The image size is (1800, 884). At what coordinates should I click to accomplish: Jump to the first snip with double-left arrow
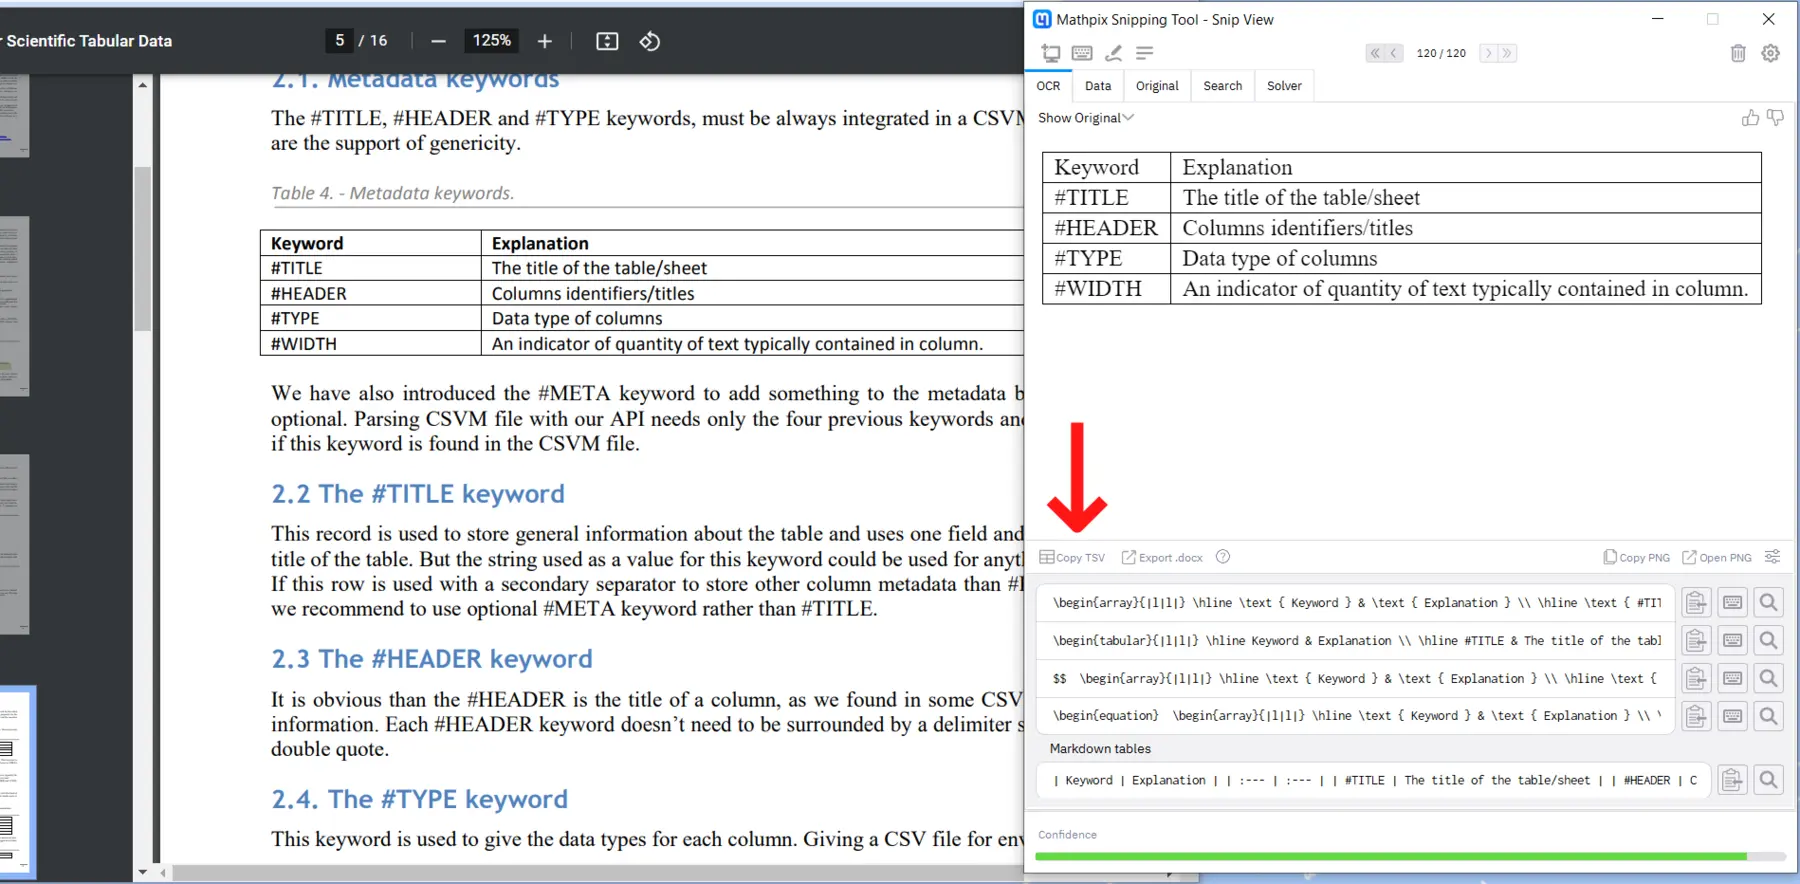tap(1375, 53)
